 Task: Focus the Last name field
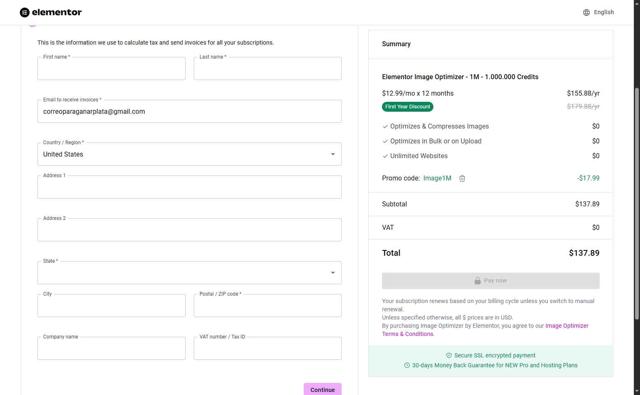pyautogui.click(x=268, y=68)
